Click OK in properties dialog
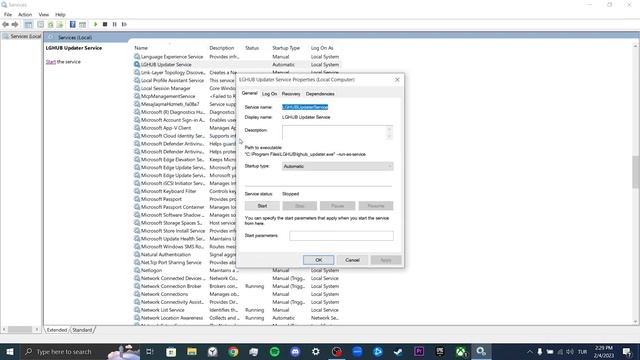The height and width of the screenshot is (360, 640). 318,260
